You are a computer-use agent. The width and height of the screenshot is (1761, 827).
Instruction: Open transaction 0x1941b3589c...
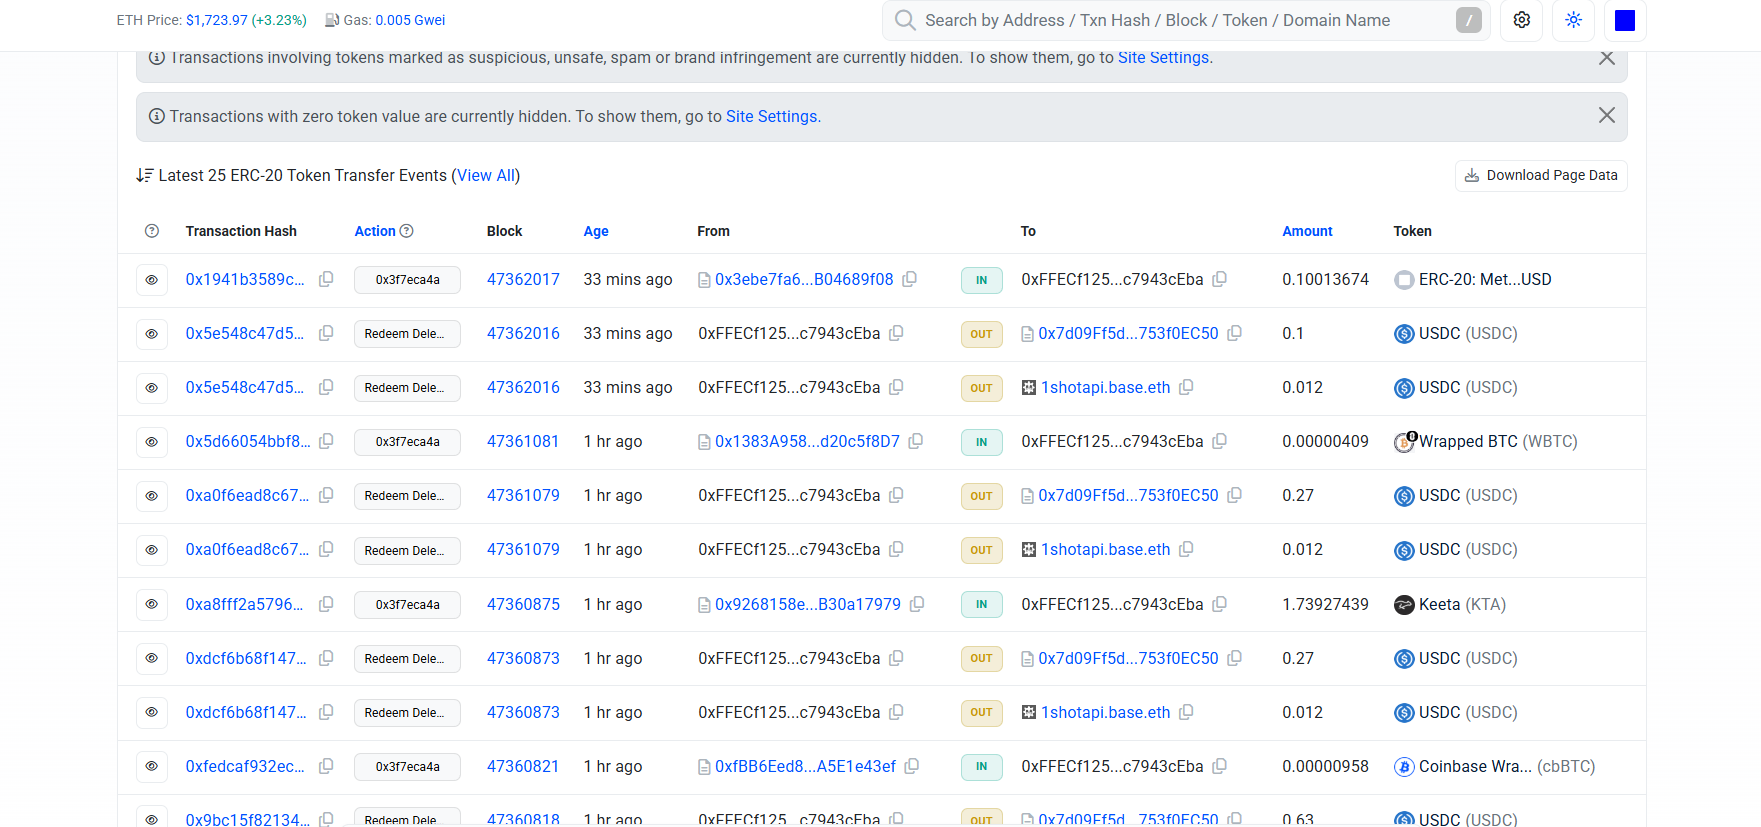coord(245,280)
